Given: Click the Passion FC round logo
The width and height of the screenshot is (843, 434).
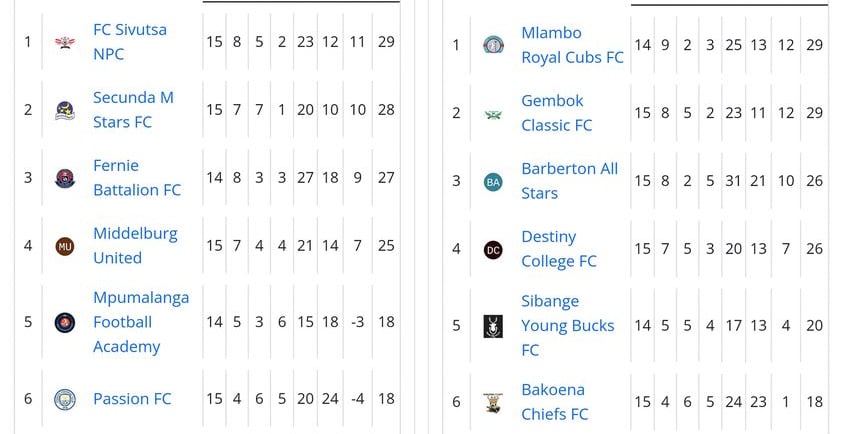Looking at the screenshot, I should pos(65,399).
